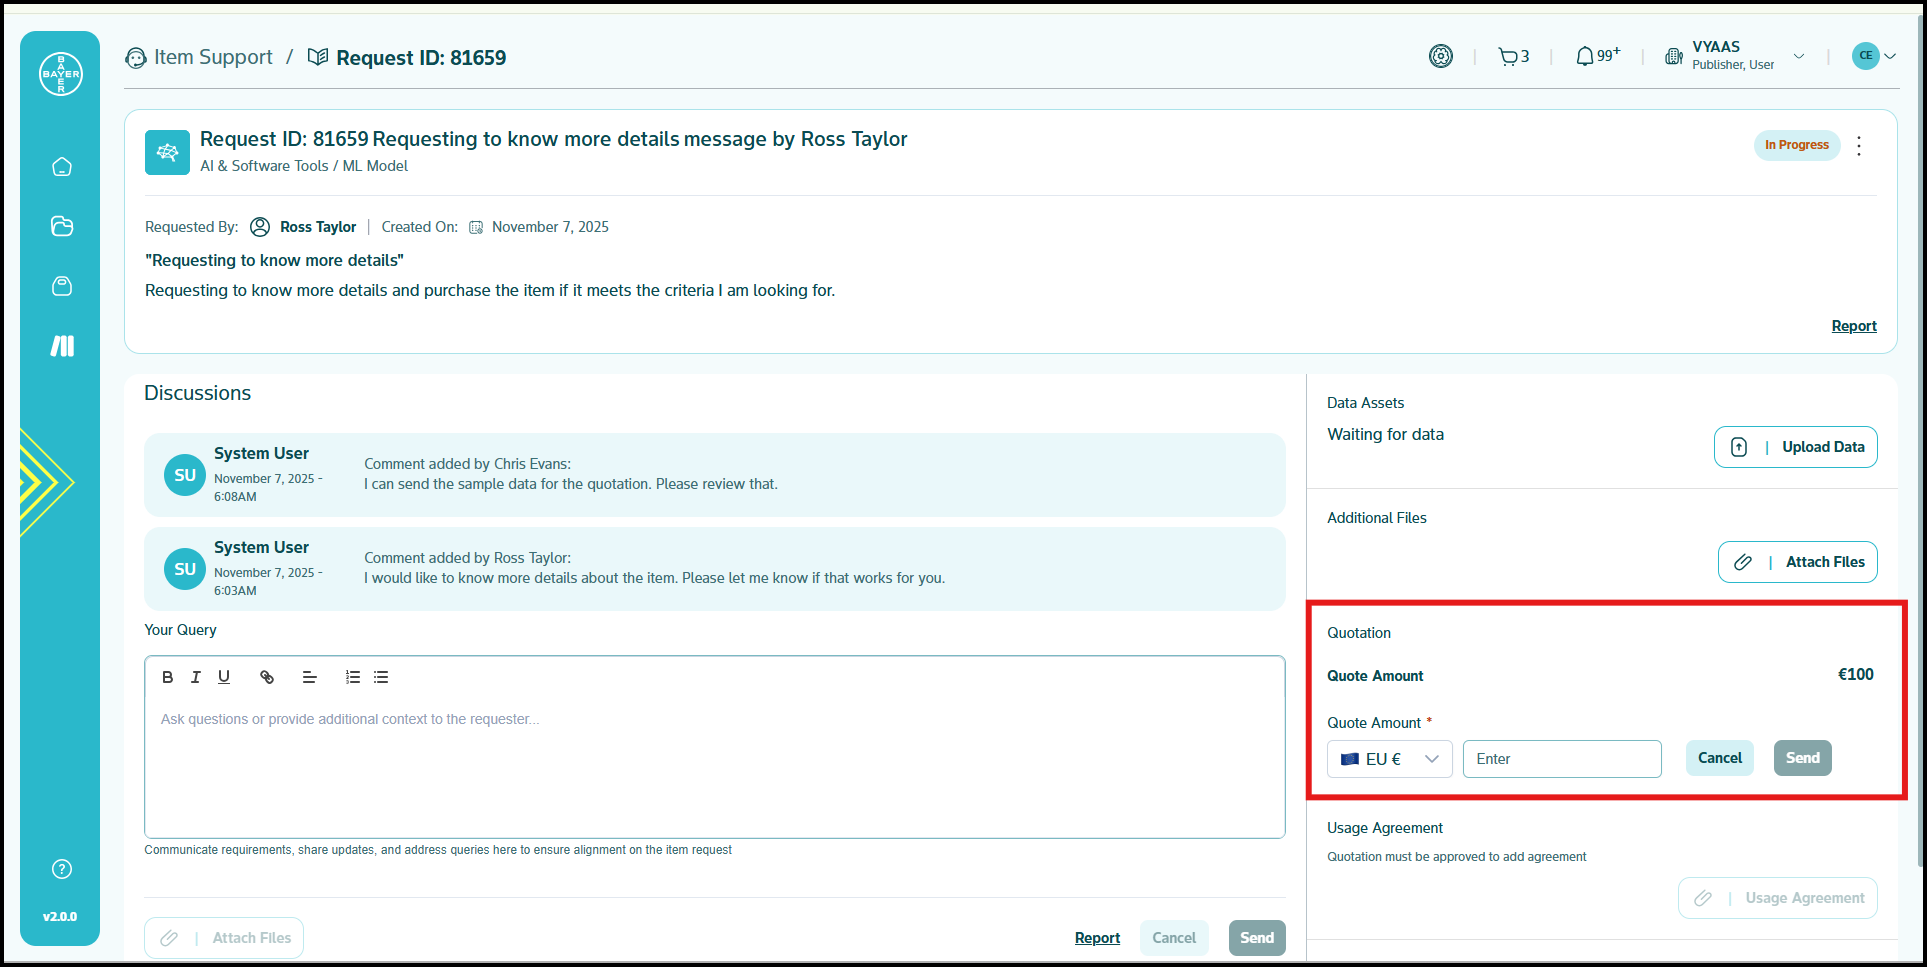Viewport: 1927px width, 967px height.
Task: Open the help question mark icon
Action: [62, 869]
